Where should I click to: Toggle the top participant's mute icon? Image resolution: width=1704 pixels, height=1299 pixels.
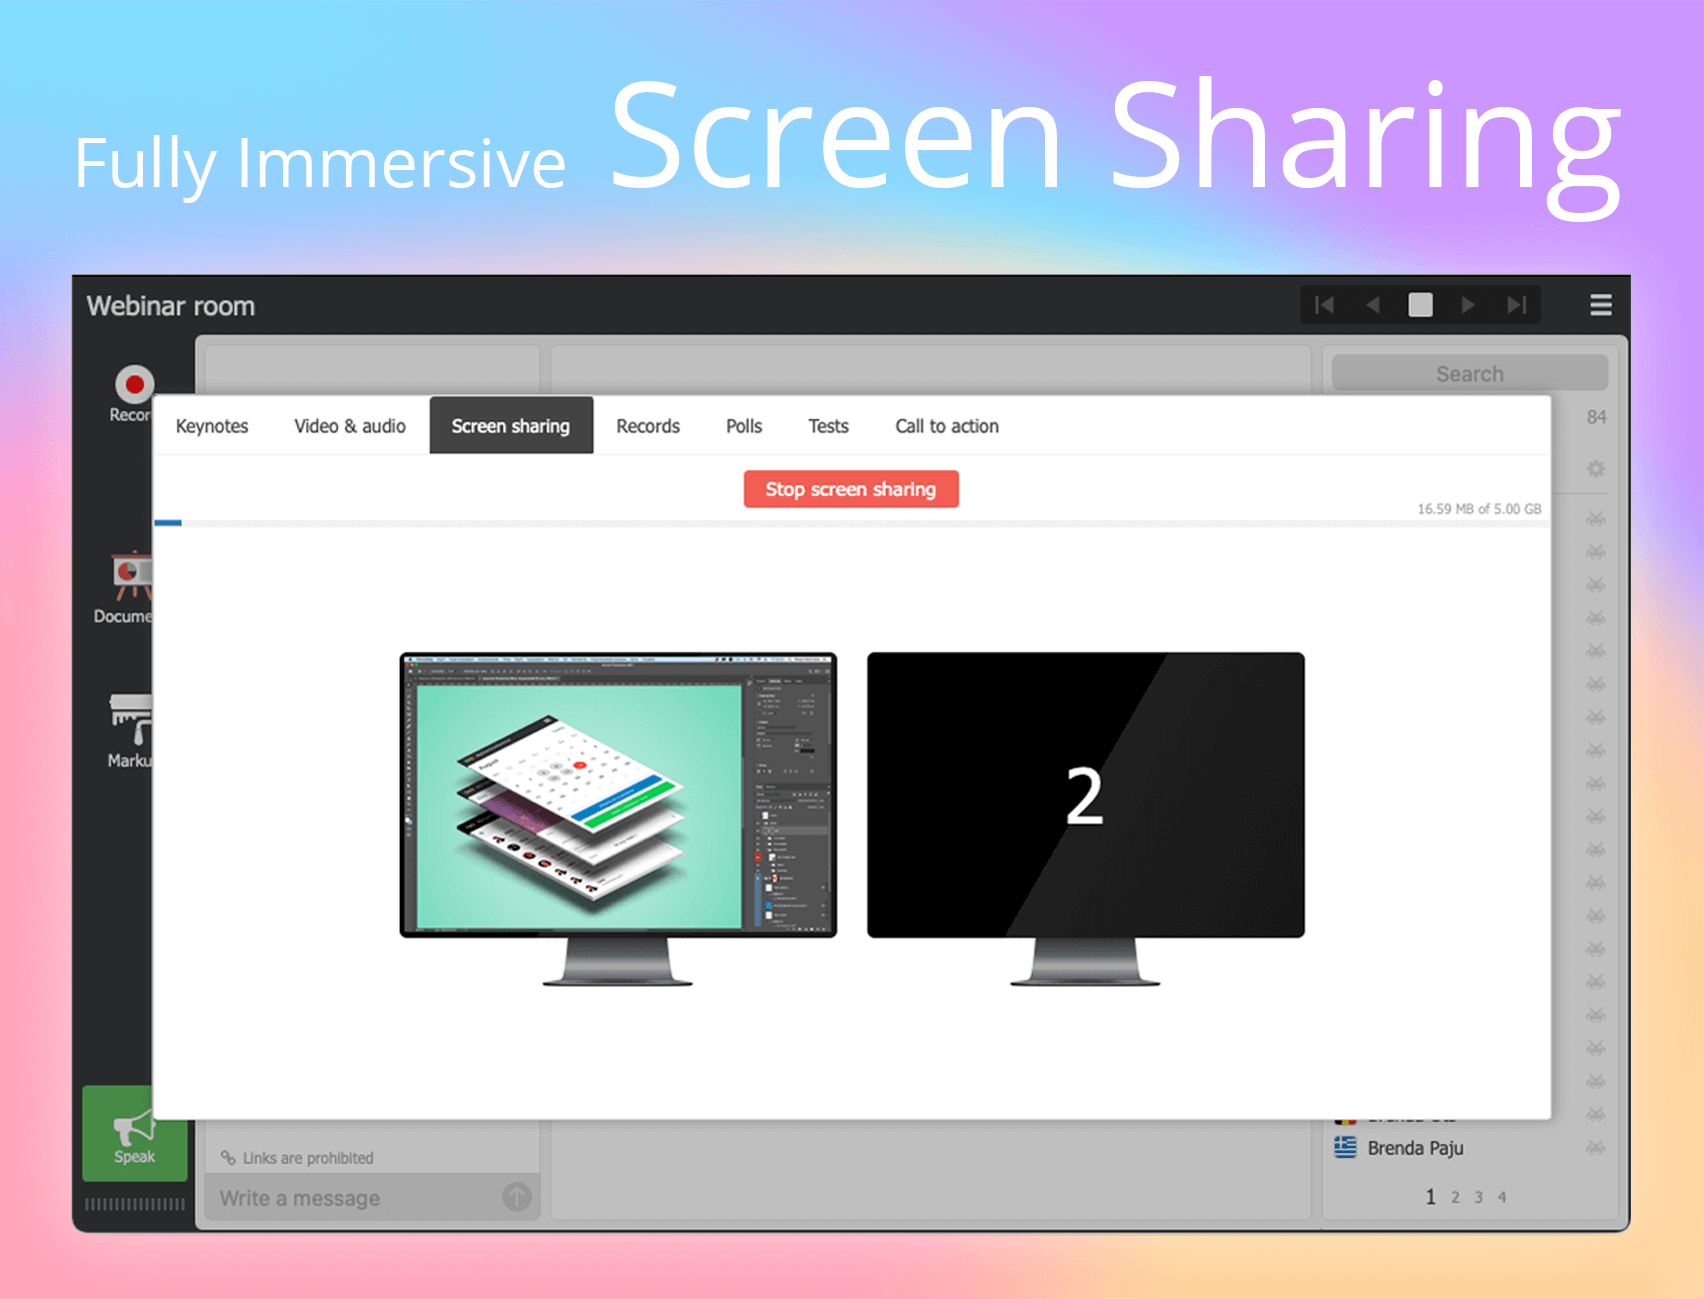1596,518
